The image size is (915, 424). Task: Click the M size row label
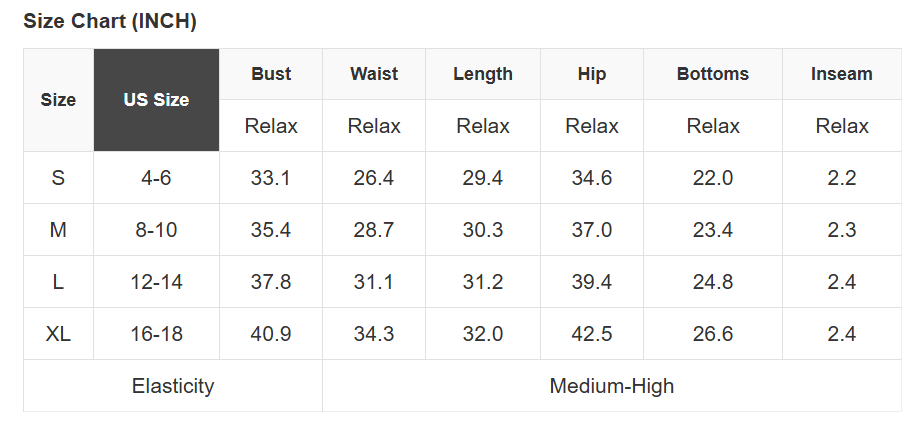[x=58, y=230]
